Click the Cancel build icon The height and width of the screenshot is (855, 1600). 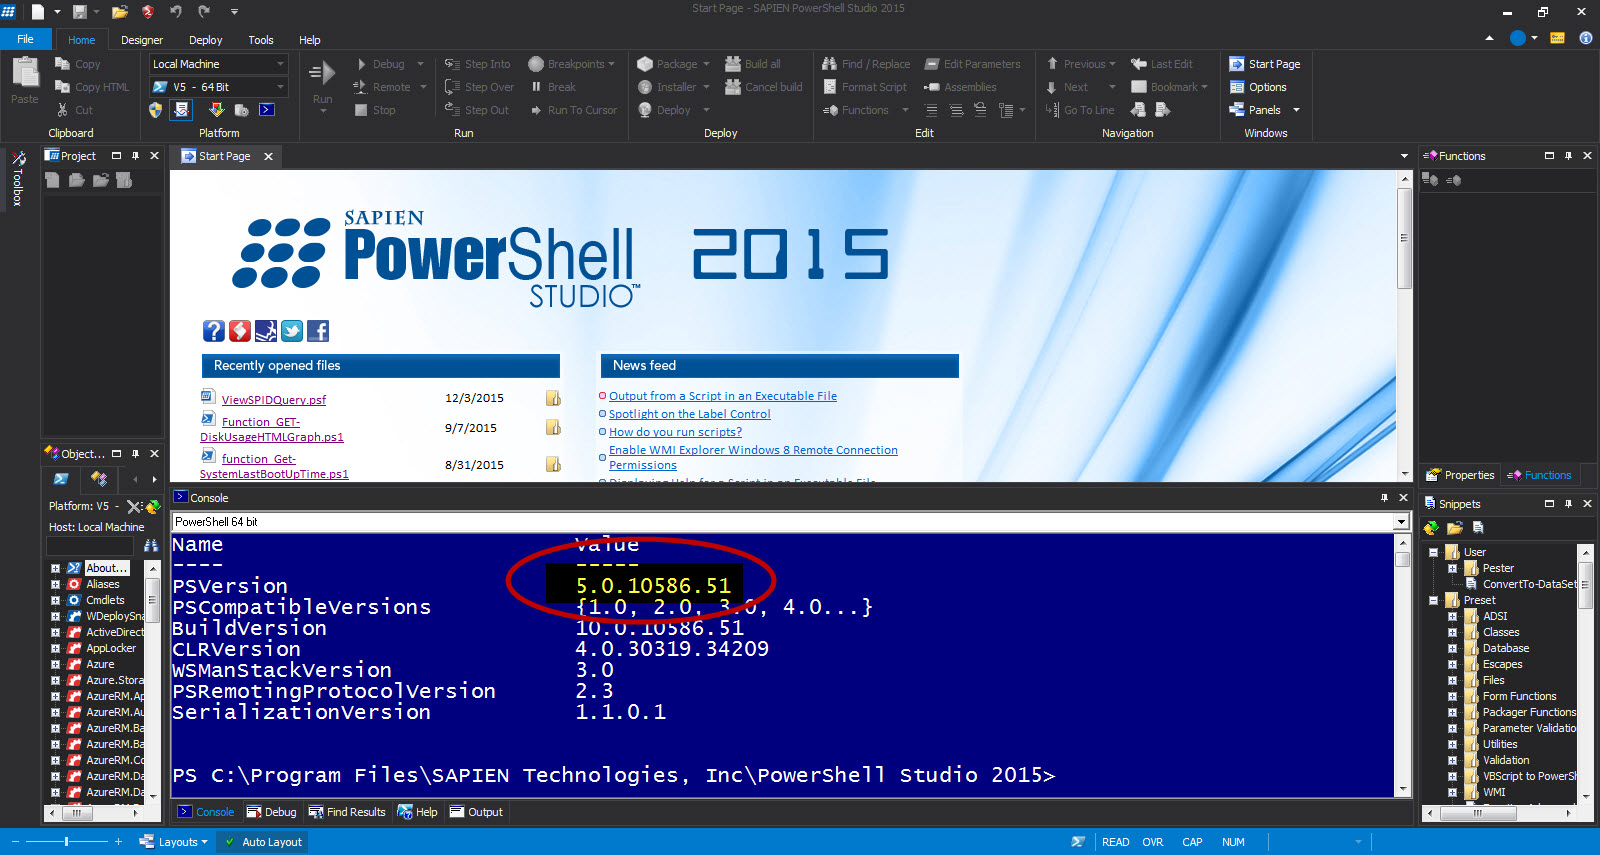click(733, 87)
